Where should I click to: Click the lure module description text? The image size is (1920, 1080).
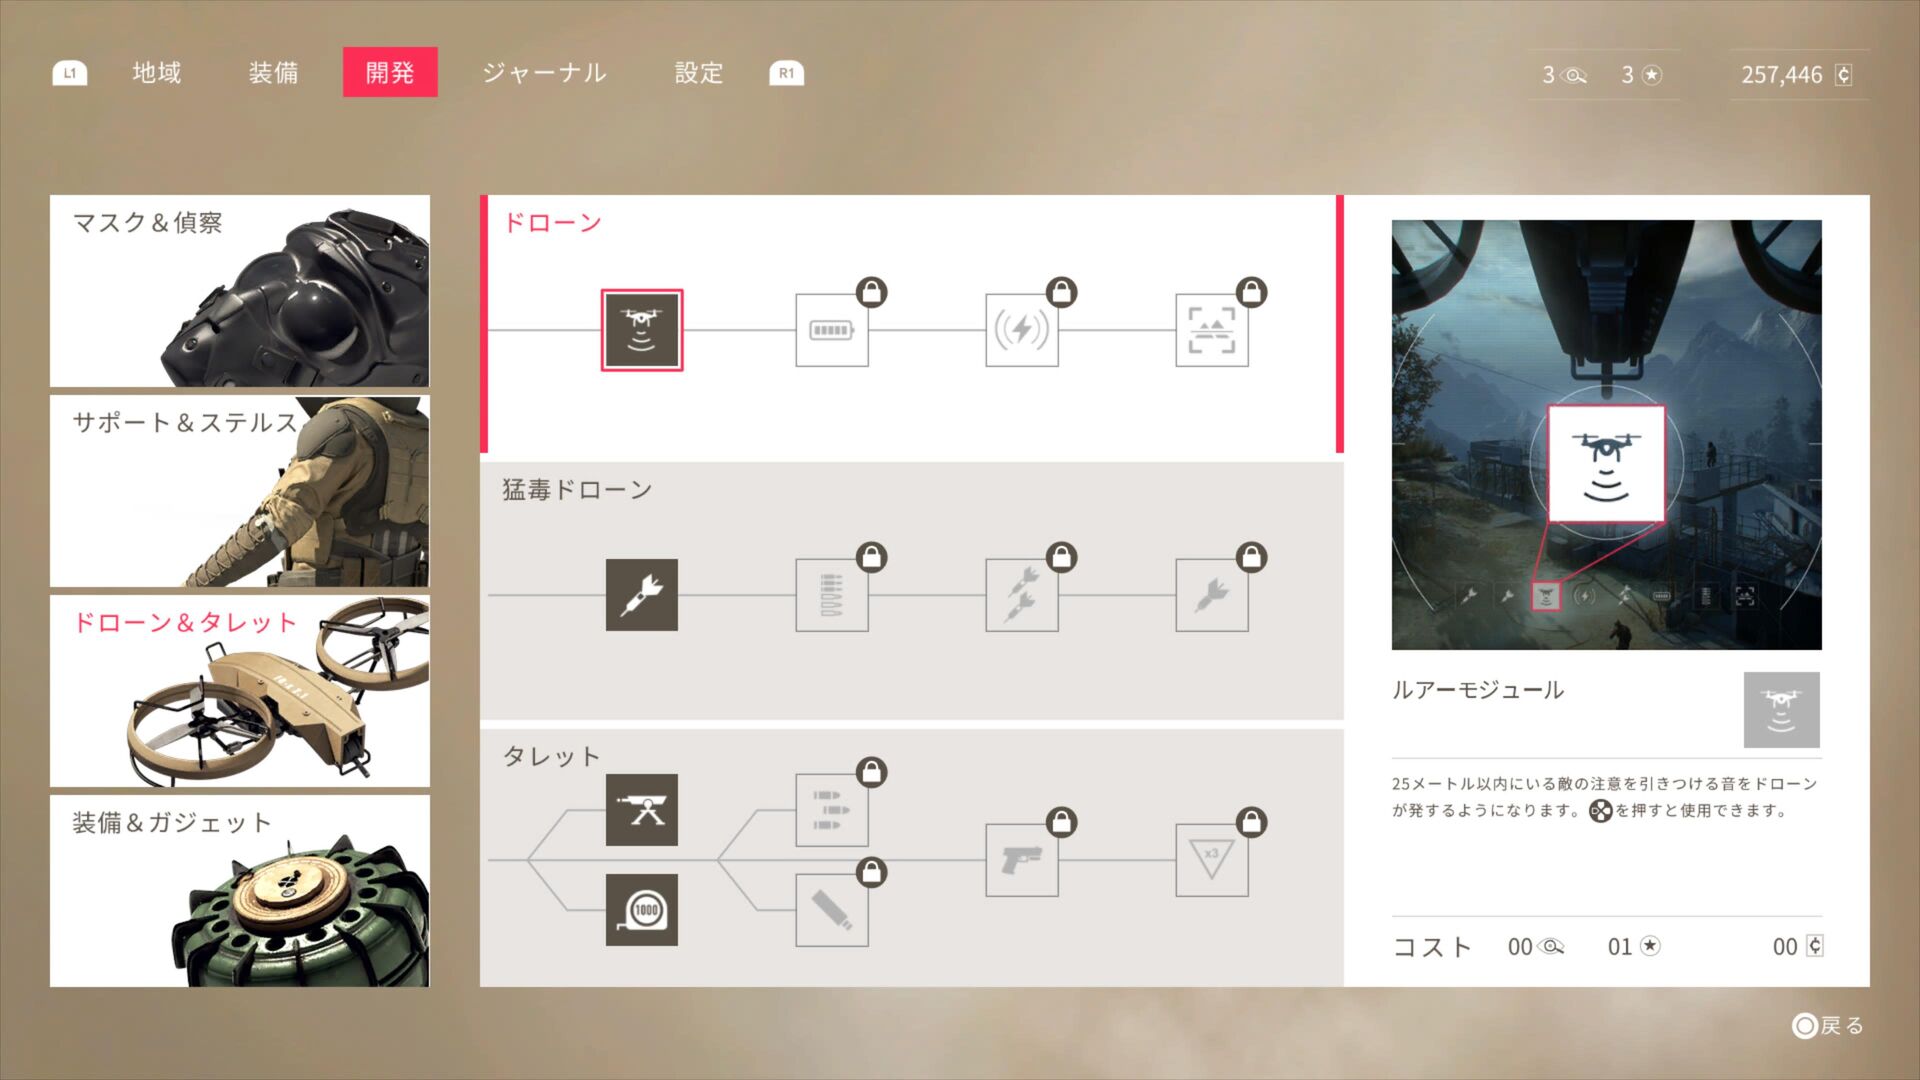(x=1605, y=797)
